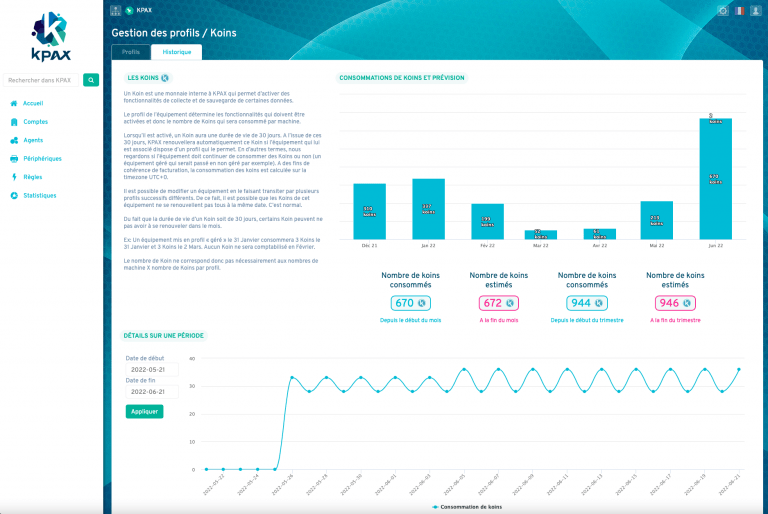Click the Date de début field

[151, 369]
